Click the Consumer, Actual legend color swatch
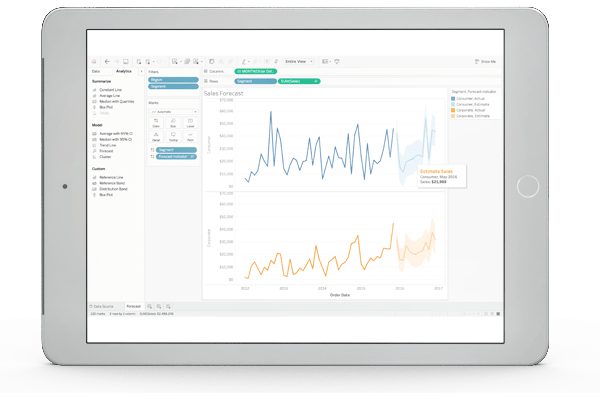 tap(453, 99)
